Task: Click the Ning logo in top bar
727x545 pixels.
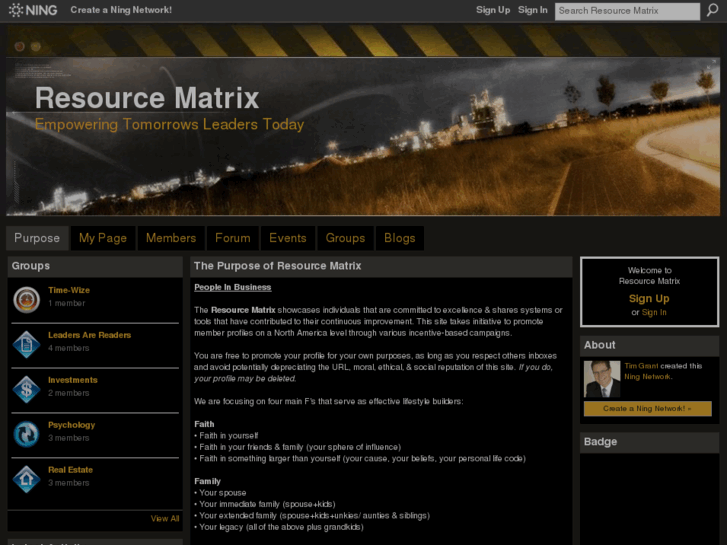Action: 33,10
